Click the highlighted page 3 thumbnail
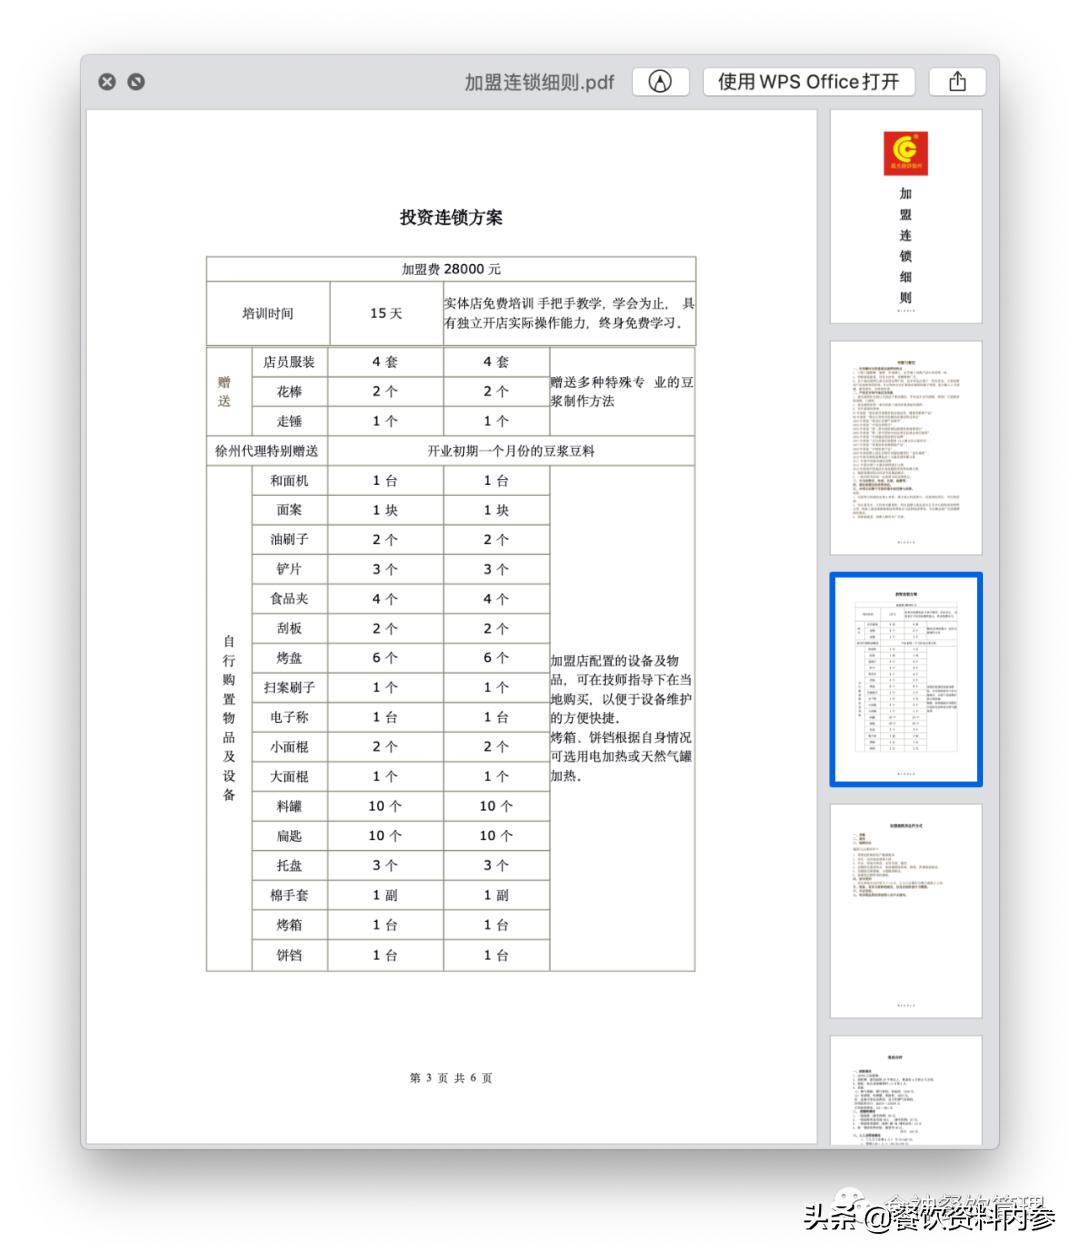1080x1256 pixels. tap(905, 680)
